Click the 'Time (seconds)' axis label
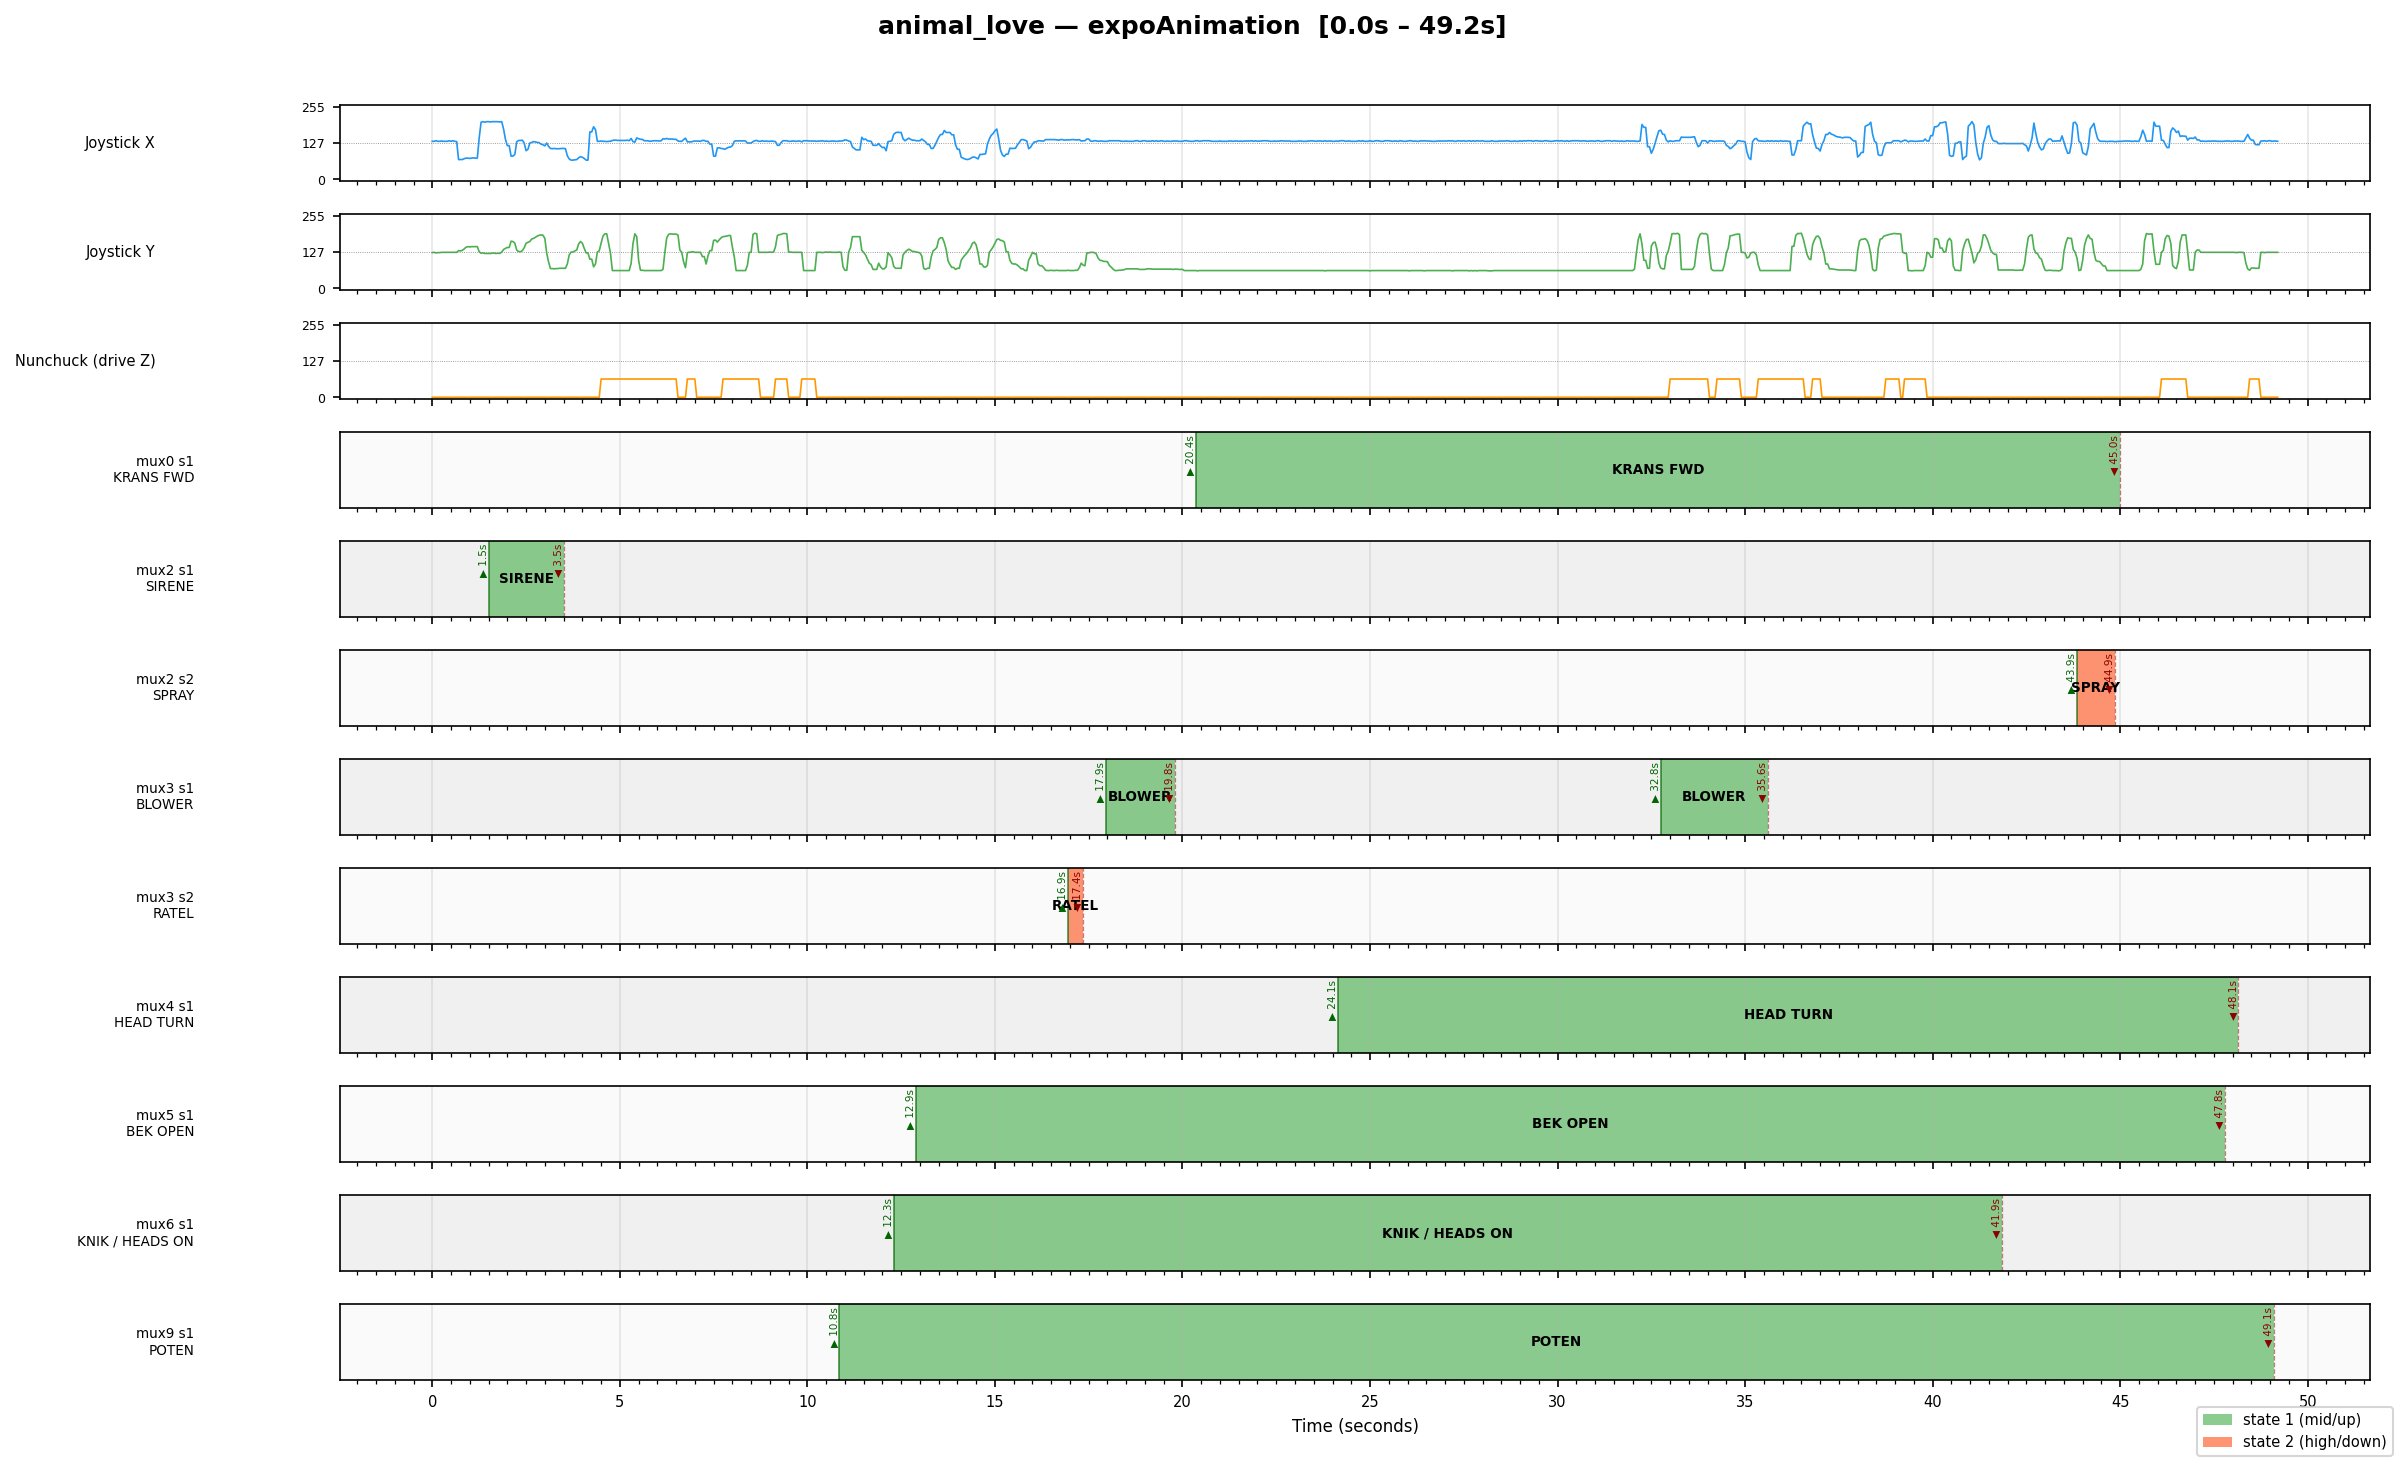 pos(1355,1427)
